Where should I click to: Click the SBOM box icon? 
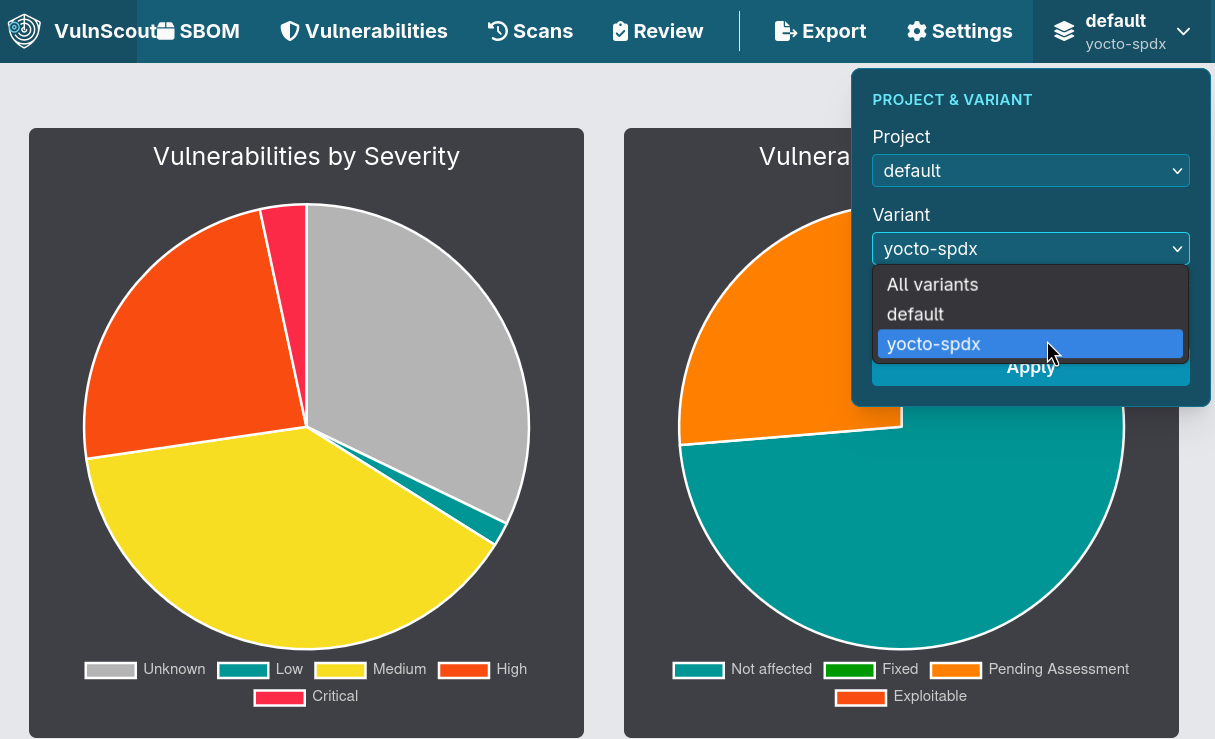pyautogui.click(x=165, y=31)
